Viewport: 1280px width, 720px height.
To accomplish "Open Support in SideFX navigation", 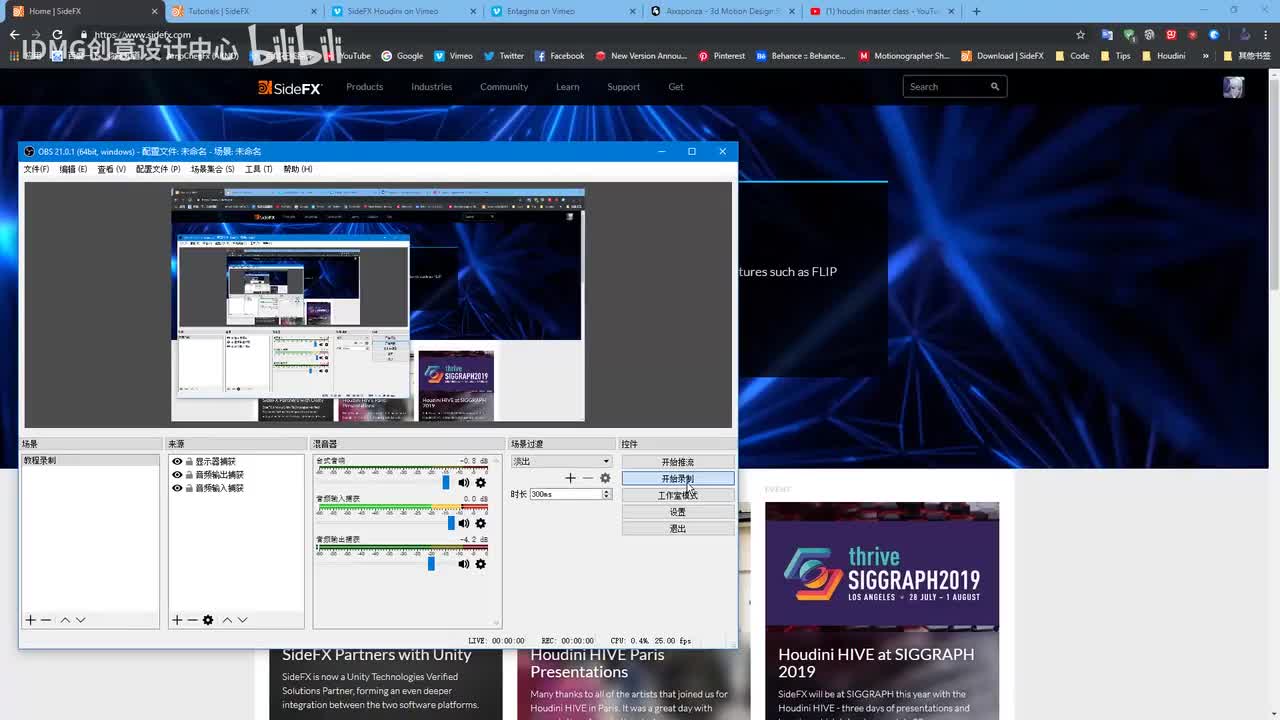I will click(x=623, y=87).
